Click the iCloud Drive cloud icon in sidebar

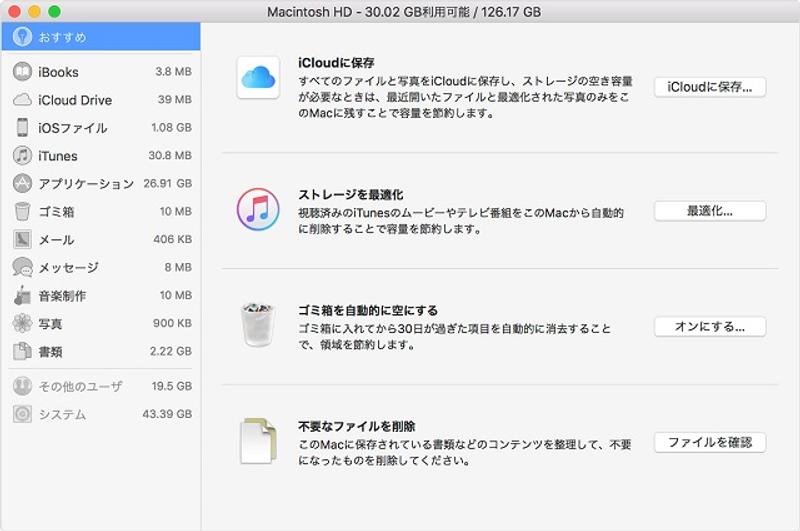(x=22, y=100)
